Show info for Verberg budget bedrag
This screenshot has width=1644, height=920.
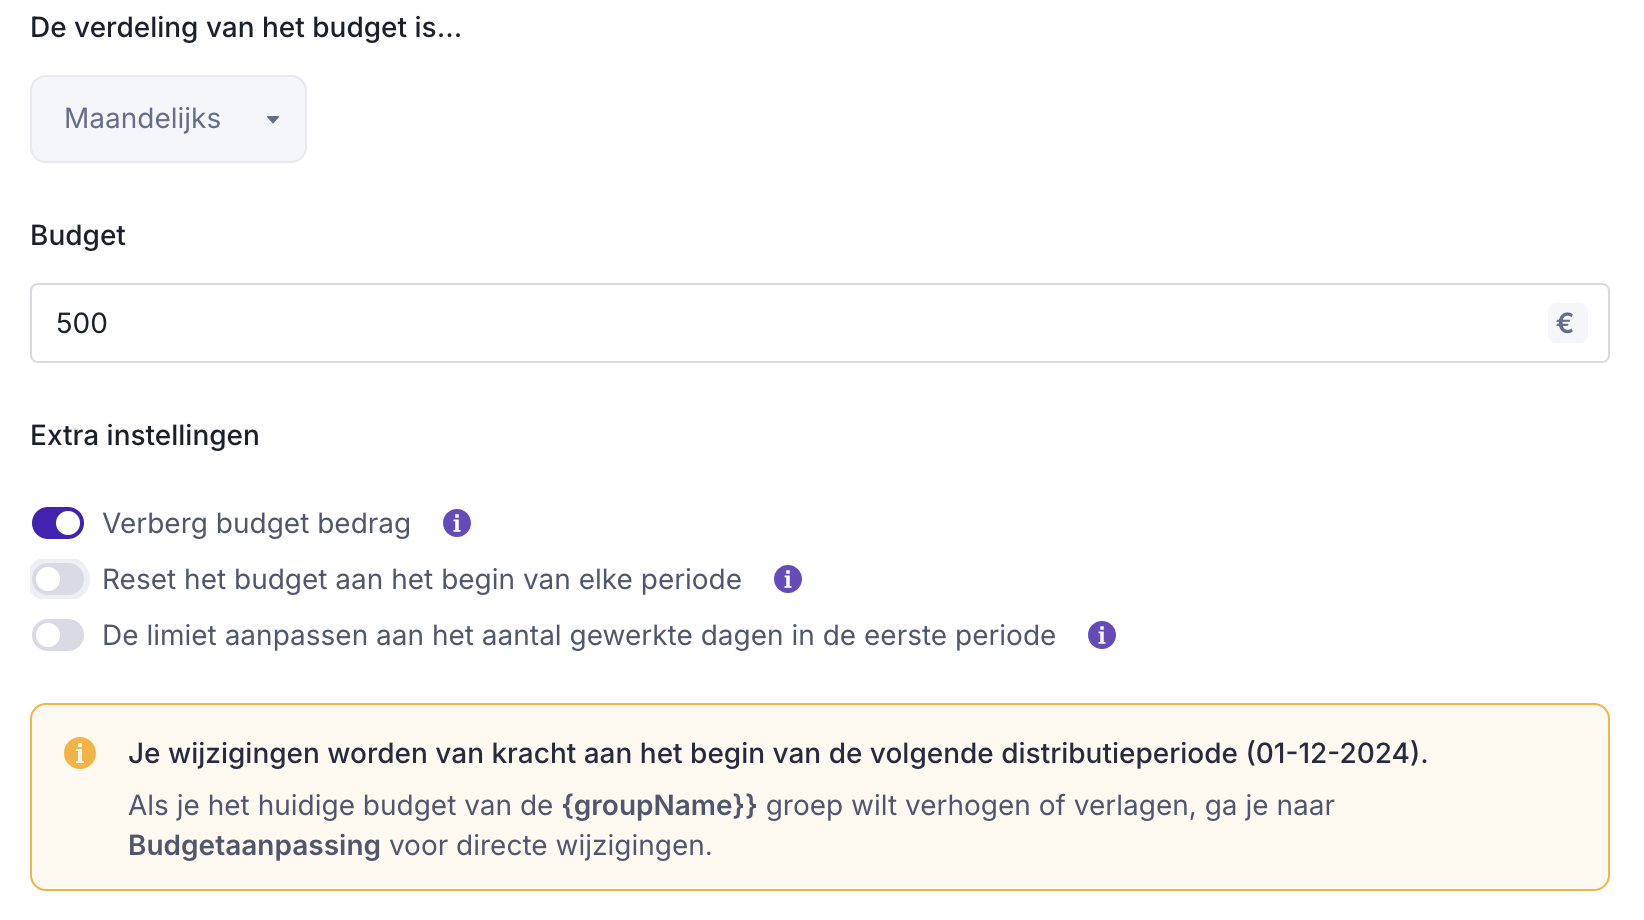tap(457, 523)
